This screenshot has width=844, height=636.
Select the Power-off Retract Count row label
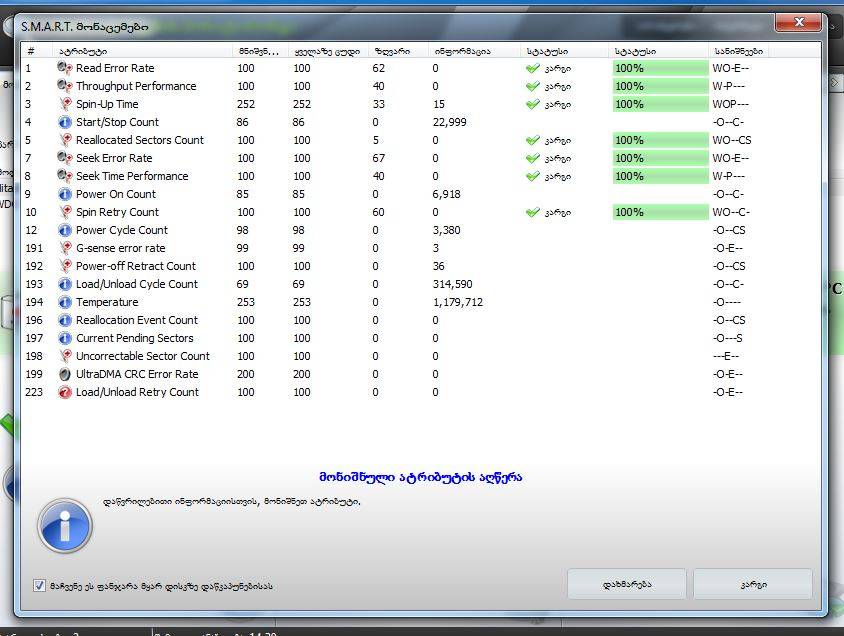[x=136, y=266]
